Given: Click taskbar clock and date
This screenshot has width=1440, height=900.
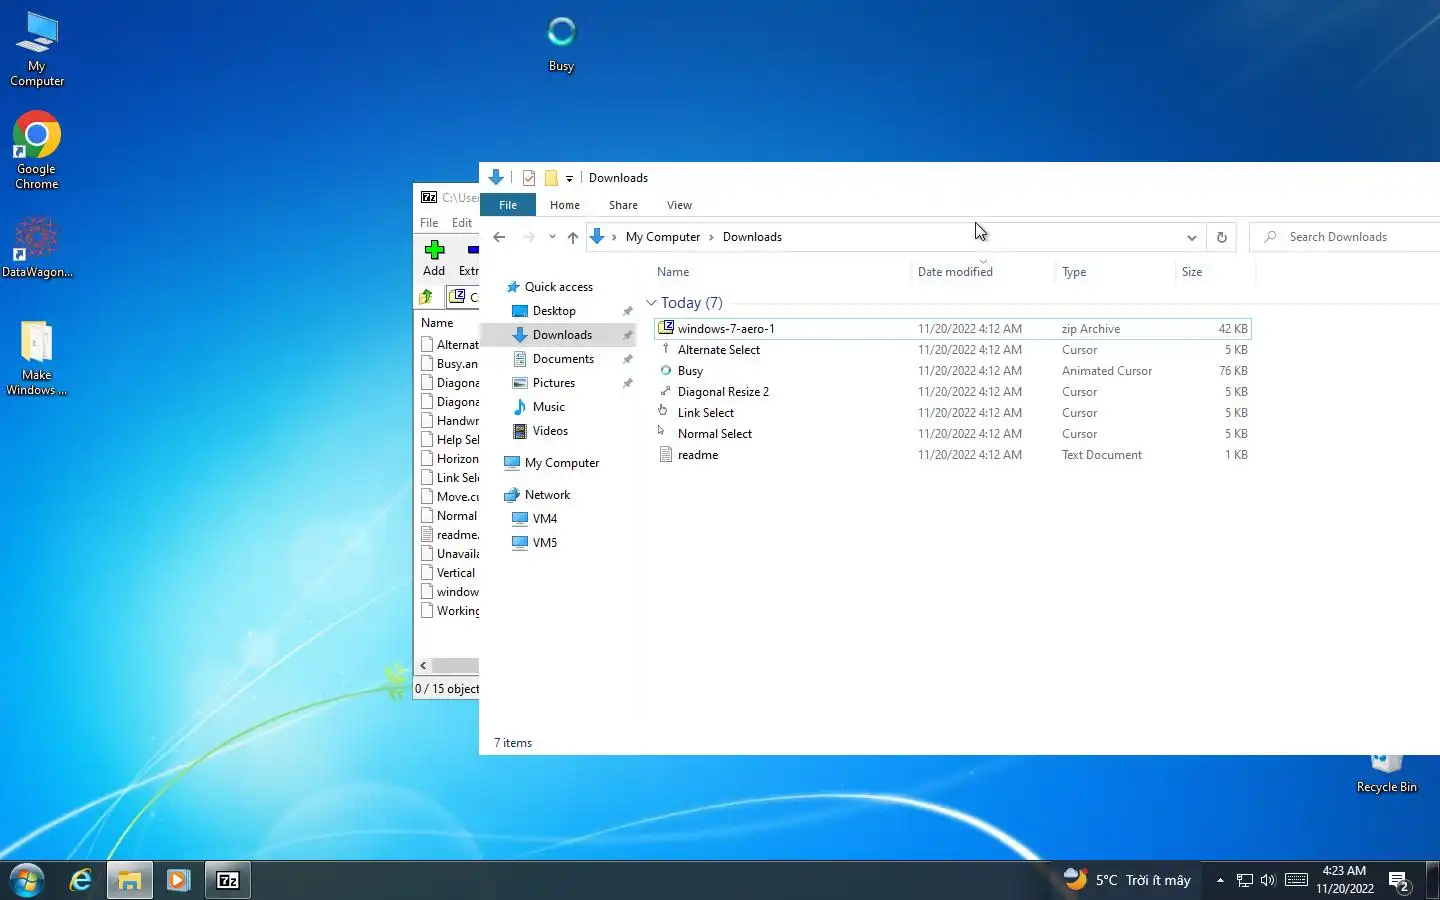Looking at the screenshot, I should (1345, 880).
